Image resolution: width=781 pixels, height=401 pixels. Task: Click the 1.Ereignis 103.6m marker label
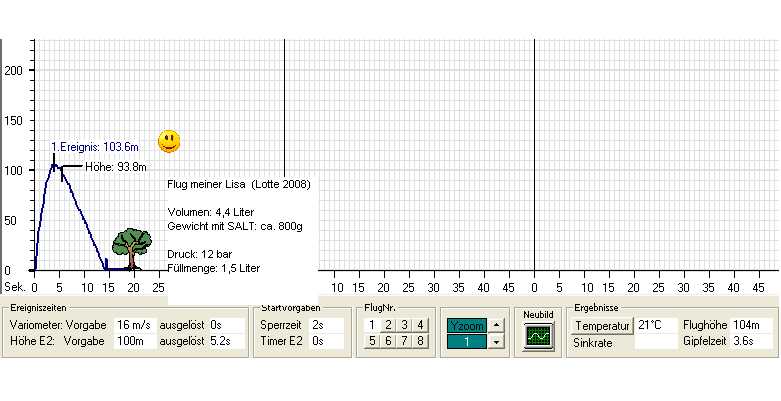coord(94,146)
